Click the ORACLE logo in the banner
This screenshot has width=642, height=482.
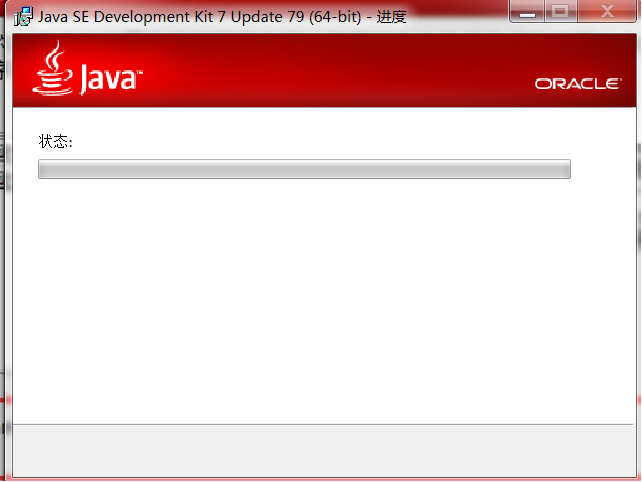pos(578,84)
